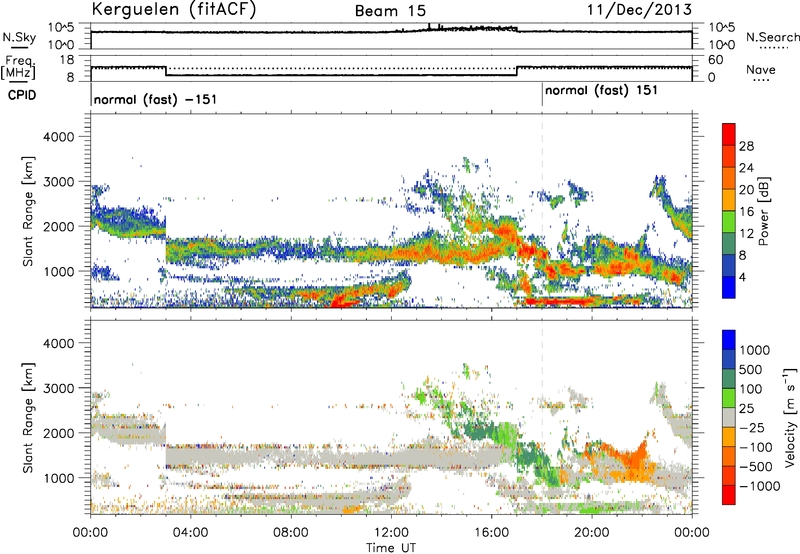Click the '20:00' time tick label
800x554 pixels.
pyautogui.click(x=591, y=533)
